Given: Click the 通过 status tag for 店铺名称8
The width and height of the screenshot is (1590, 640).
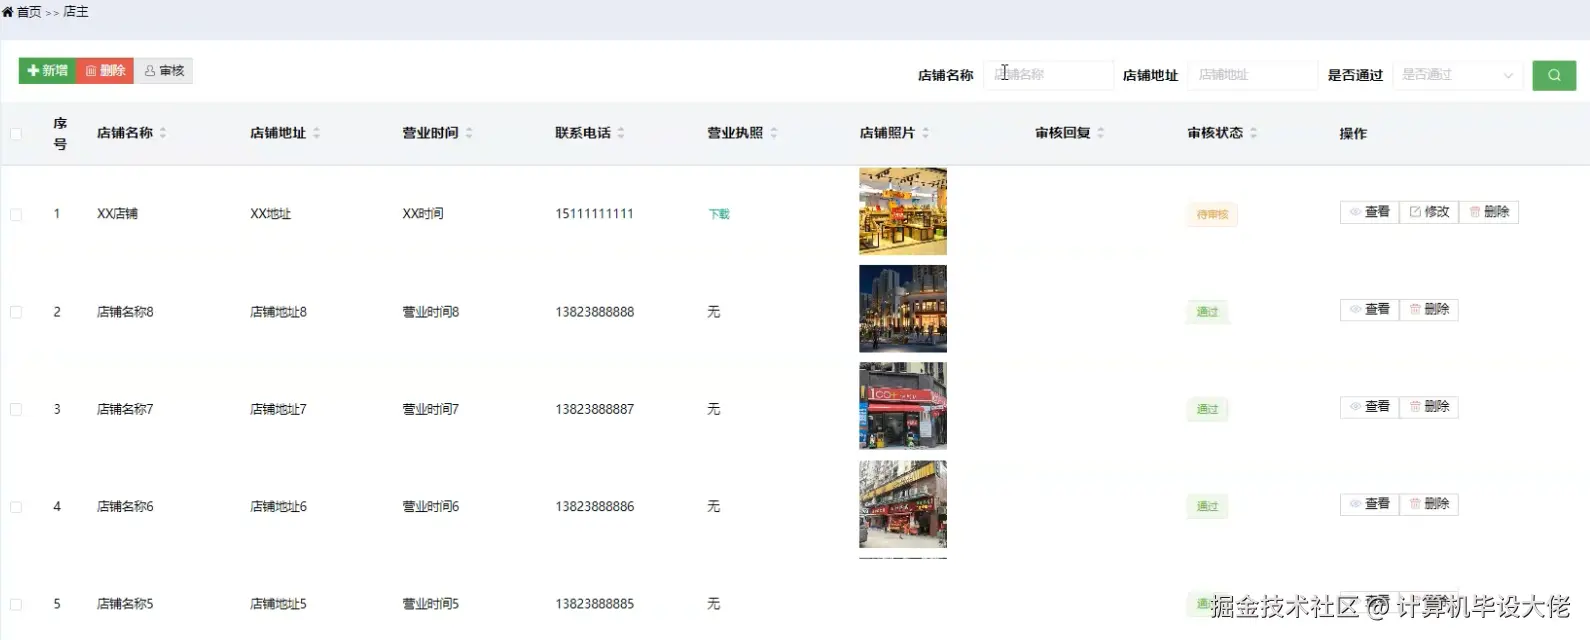Looking at the screenshot, I should 1208,312.
